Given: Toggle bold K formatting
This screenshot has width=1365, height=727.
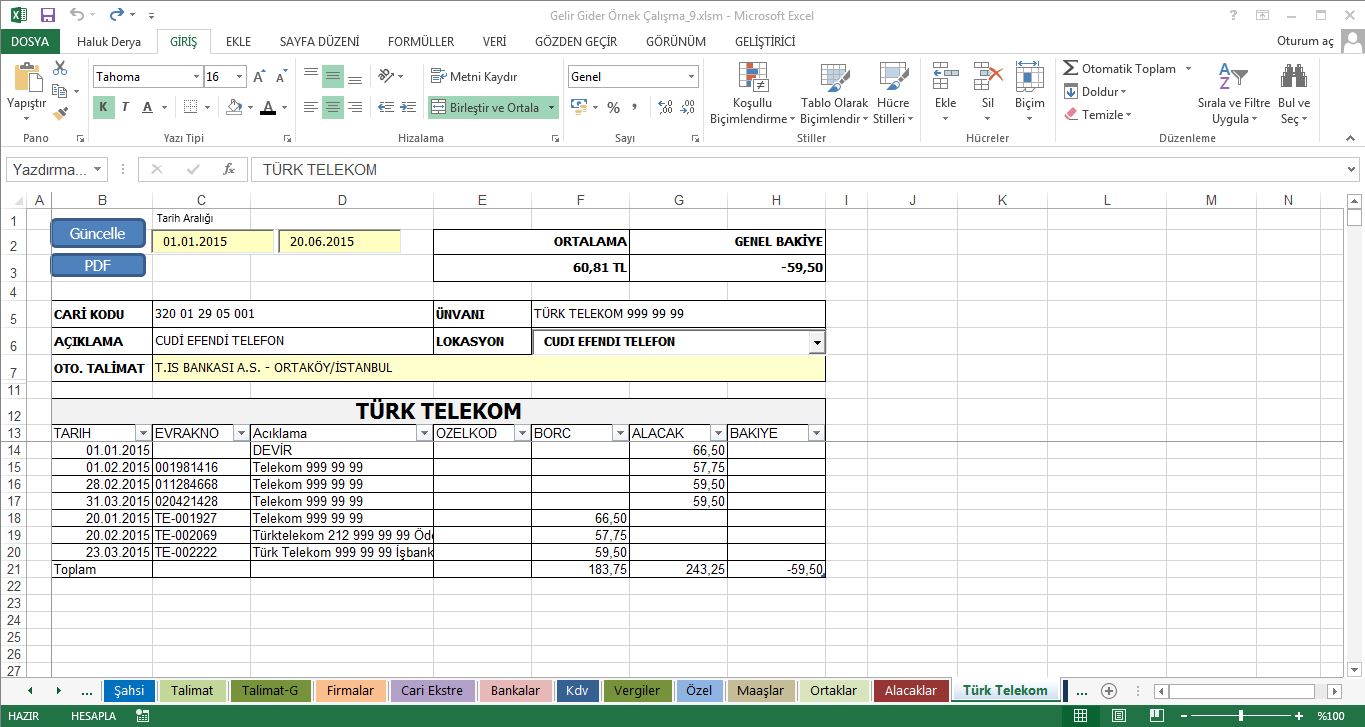Looking at the screenshot, I should click(104, 107).
